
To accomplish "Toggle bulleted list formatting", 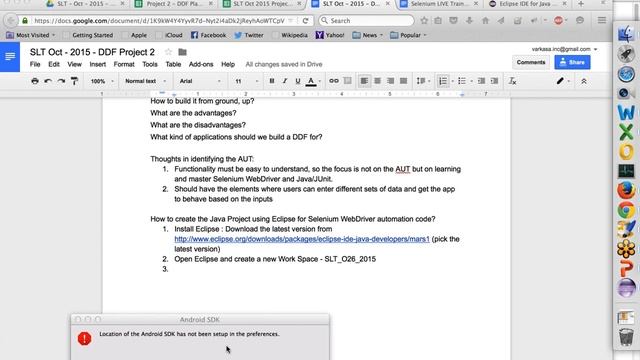I will (x=462, y=81).
